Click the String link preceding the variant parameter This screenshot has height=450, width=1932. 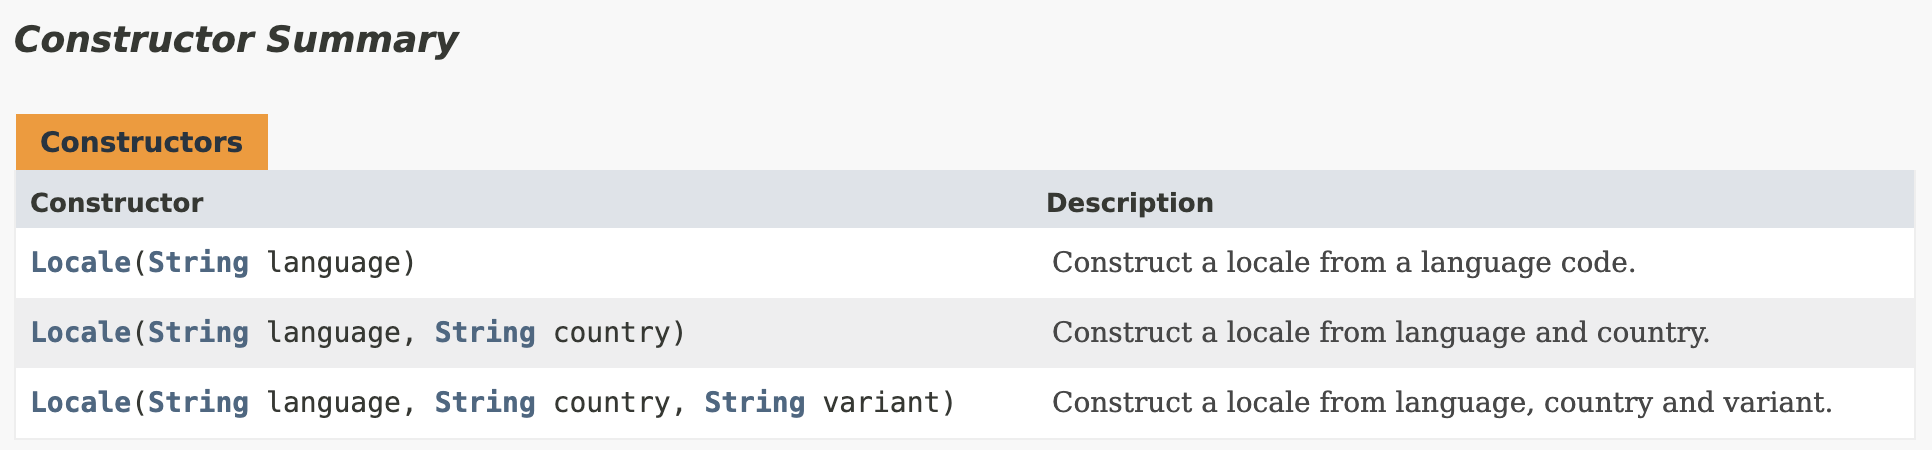click(755, 402)
